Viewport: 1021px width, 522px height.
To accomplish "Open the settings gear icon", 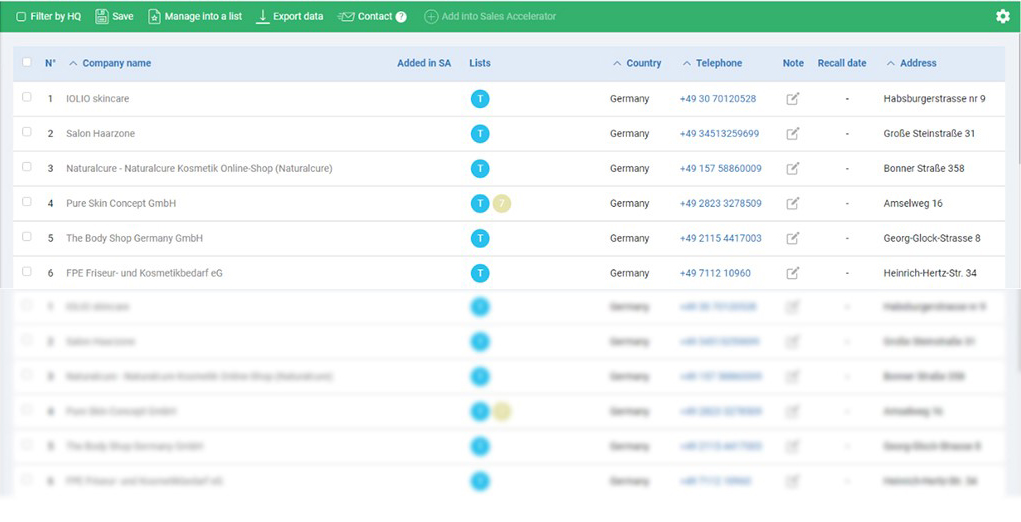I will point(1002,16).
